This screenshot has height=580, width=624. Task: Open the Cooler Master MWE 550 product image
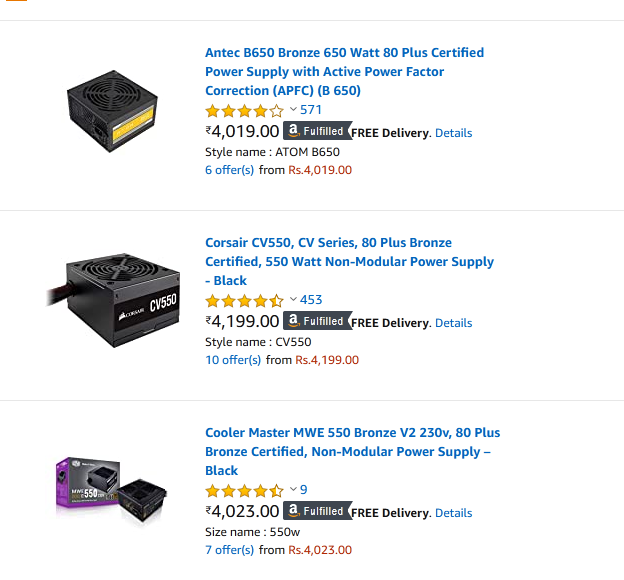click(x=112, y=490)
